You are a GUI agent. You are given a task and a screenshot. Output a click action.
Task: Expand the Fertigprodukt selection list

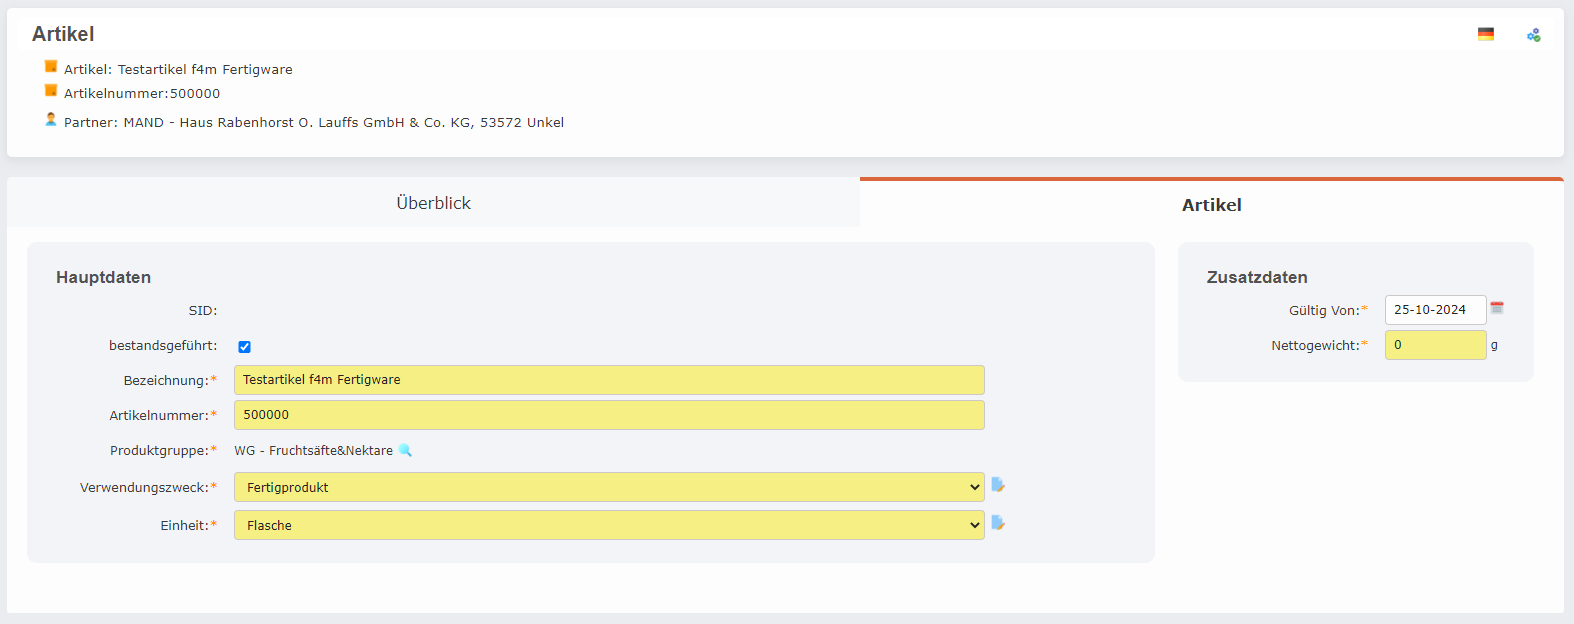click(x=975, y=487)
